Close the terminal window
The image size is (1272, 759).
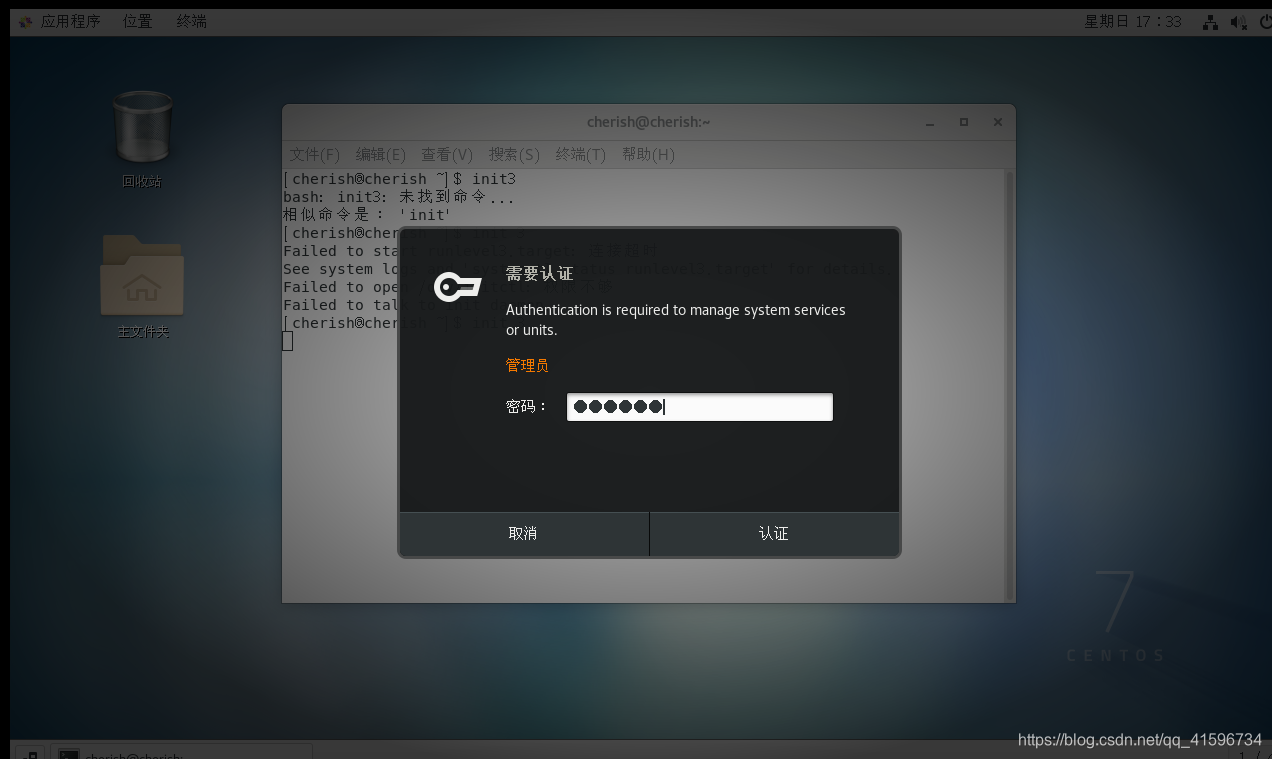[x=997, y=122]
